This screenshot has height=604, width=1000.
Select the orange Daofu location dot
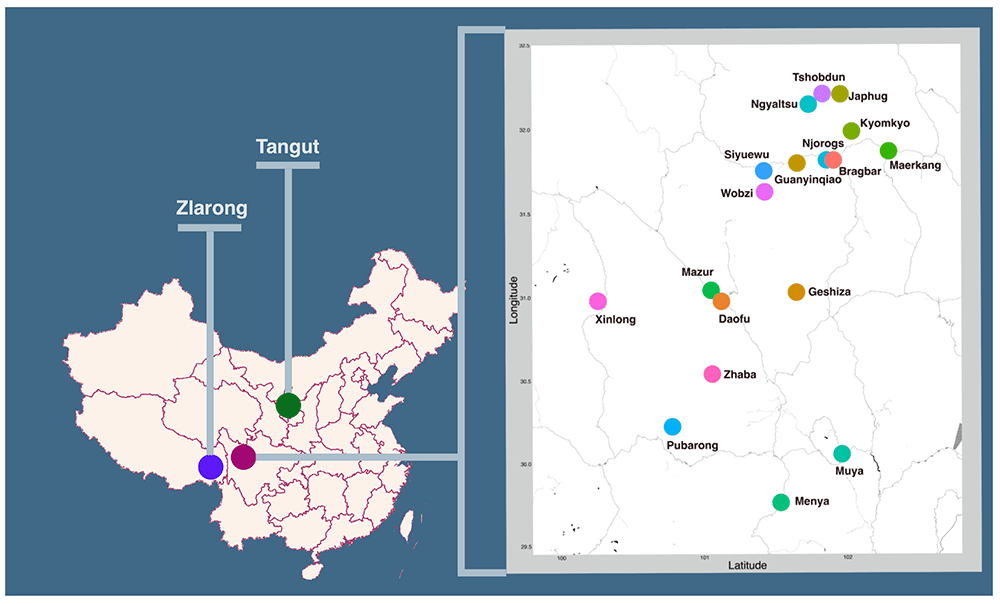click(x=721, y=301)
